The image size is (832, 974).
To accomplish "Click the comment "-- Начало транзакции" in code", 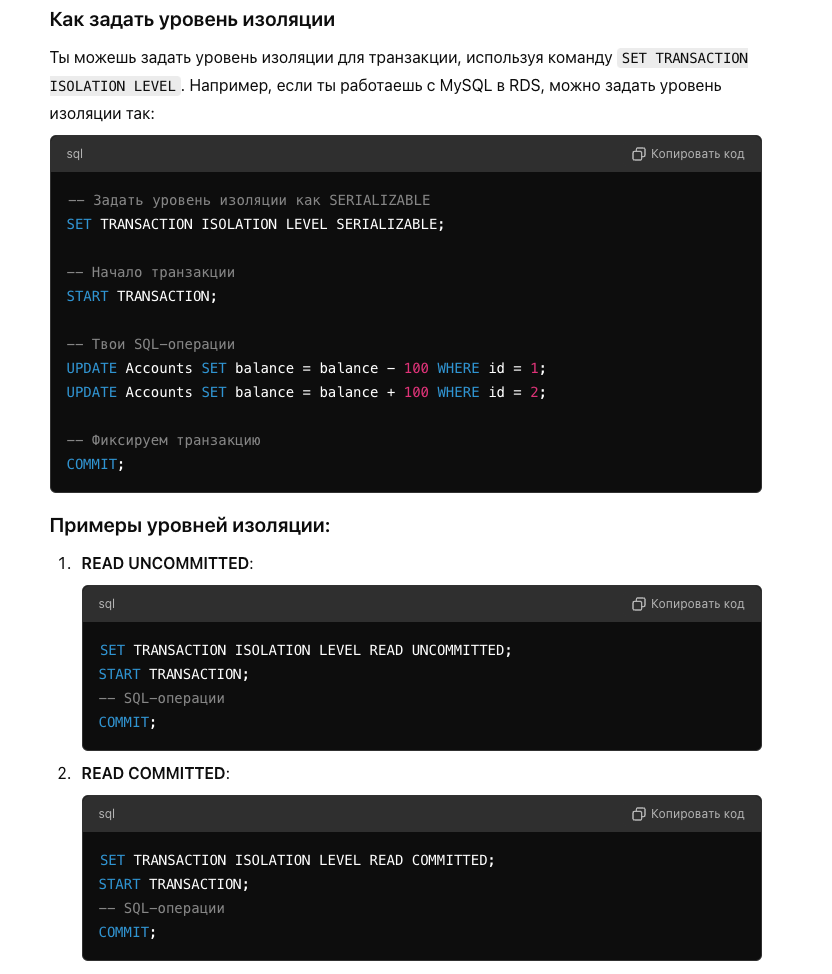I will pyautogui.click(x=151, y=273).
